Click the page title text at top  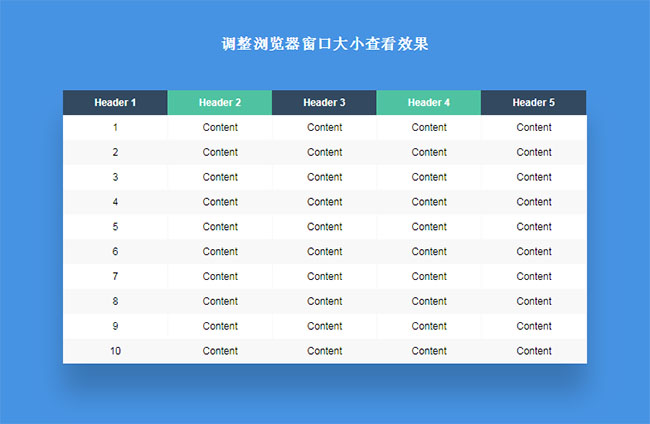[325, 45]
